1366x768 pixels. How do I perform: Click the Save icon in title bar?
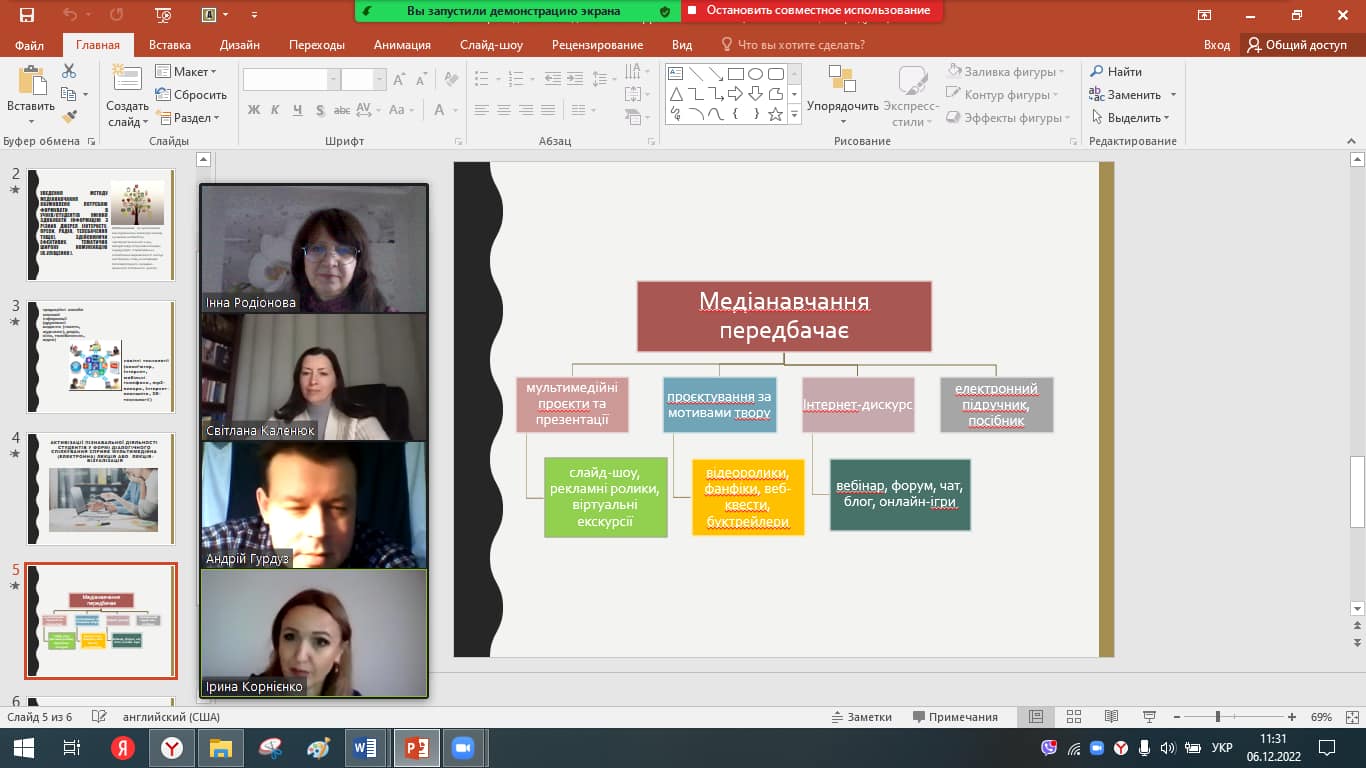click(x=26, y=15)
